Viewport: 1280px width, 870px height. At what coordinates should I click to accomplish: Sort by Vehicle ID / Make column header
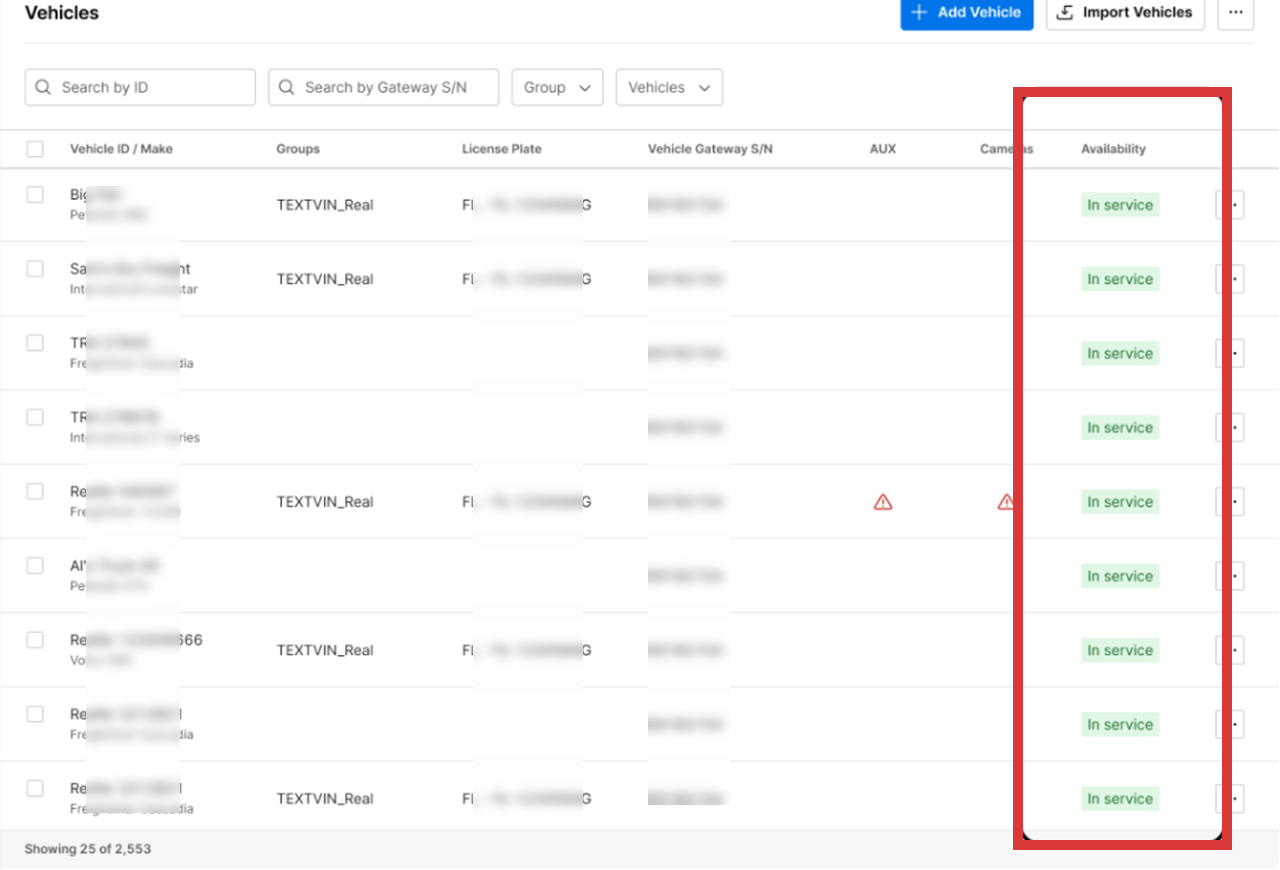121,149
